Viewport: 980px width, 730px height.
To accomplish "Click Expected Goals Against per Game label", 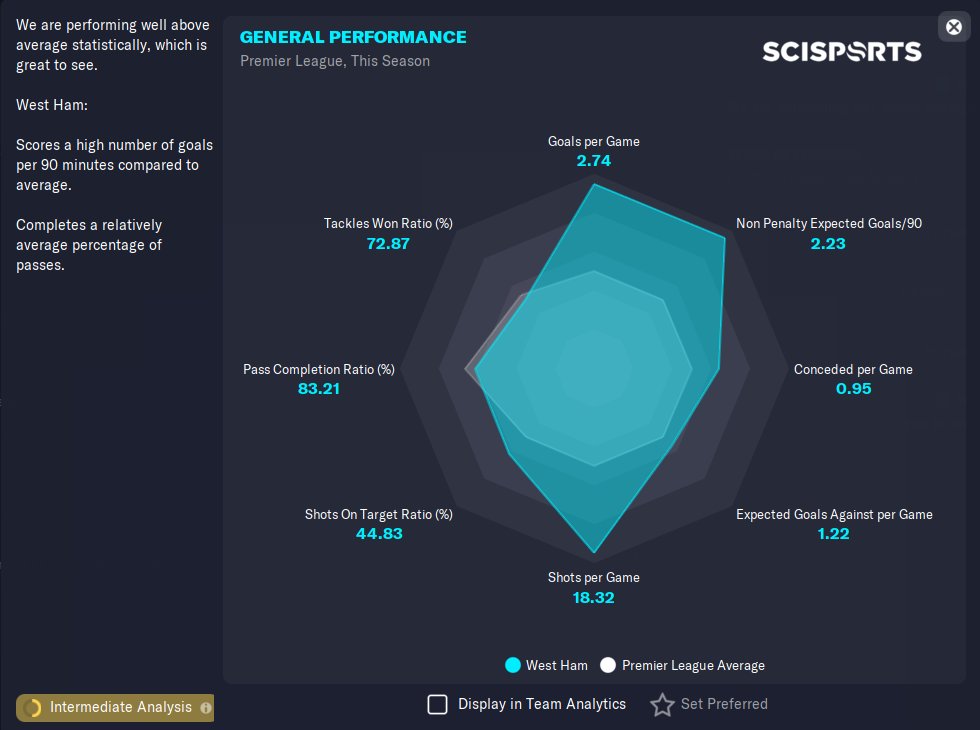I will pos(834,514).
